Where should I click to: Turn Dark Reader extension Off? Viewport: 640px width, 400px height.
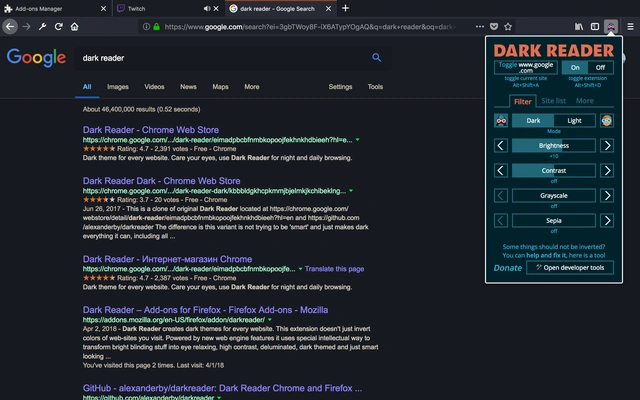tap(600, 67)
